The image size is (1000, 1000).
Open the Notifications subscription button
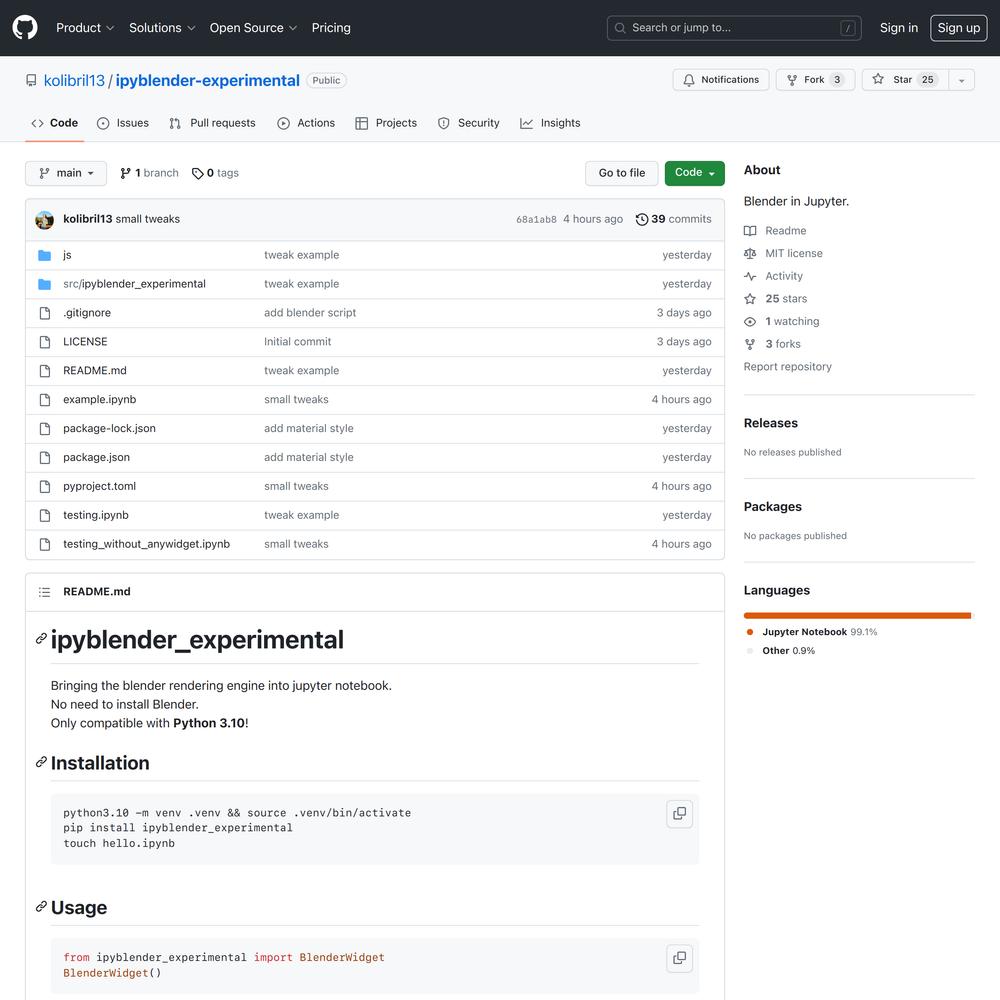(721, 80)
